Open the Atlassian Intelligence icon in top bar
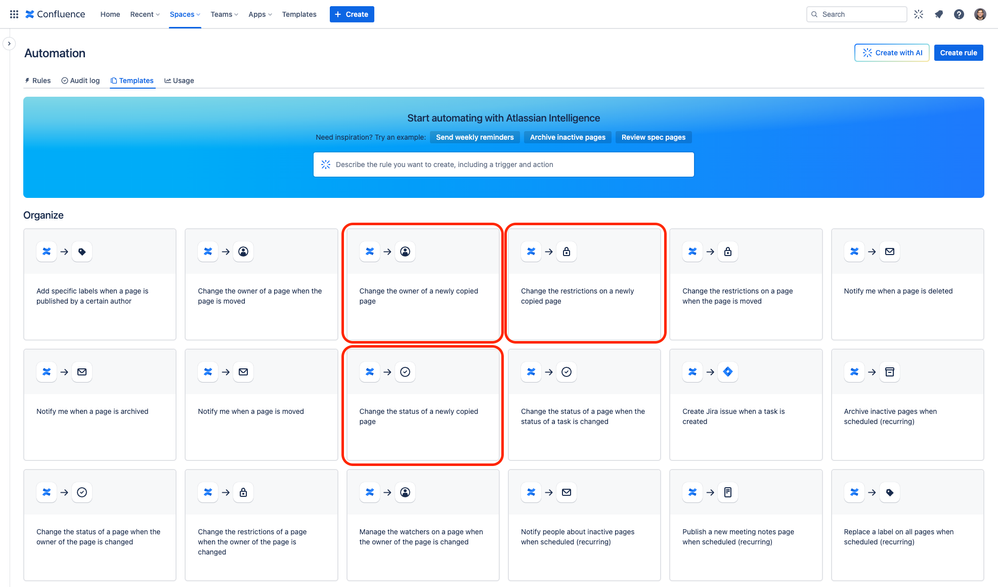The image size is (998, 587). pyautogui.click(x=918, y=14)
